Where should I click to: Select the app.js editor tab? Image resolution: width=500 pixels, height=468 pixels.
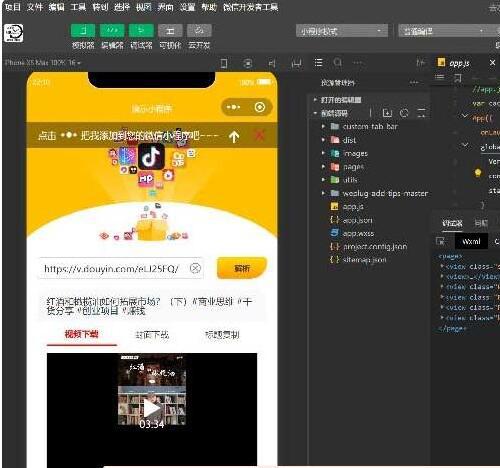pos(459,63)
